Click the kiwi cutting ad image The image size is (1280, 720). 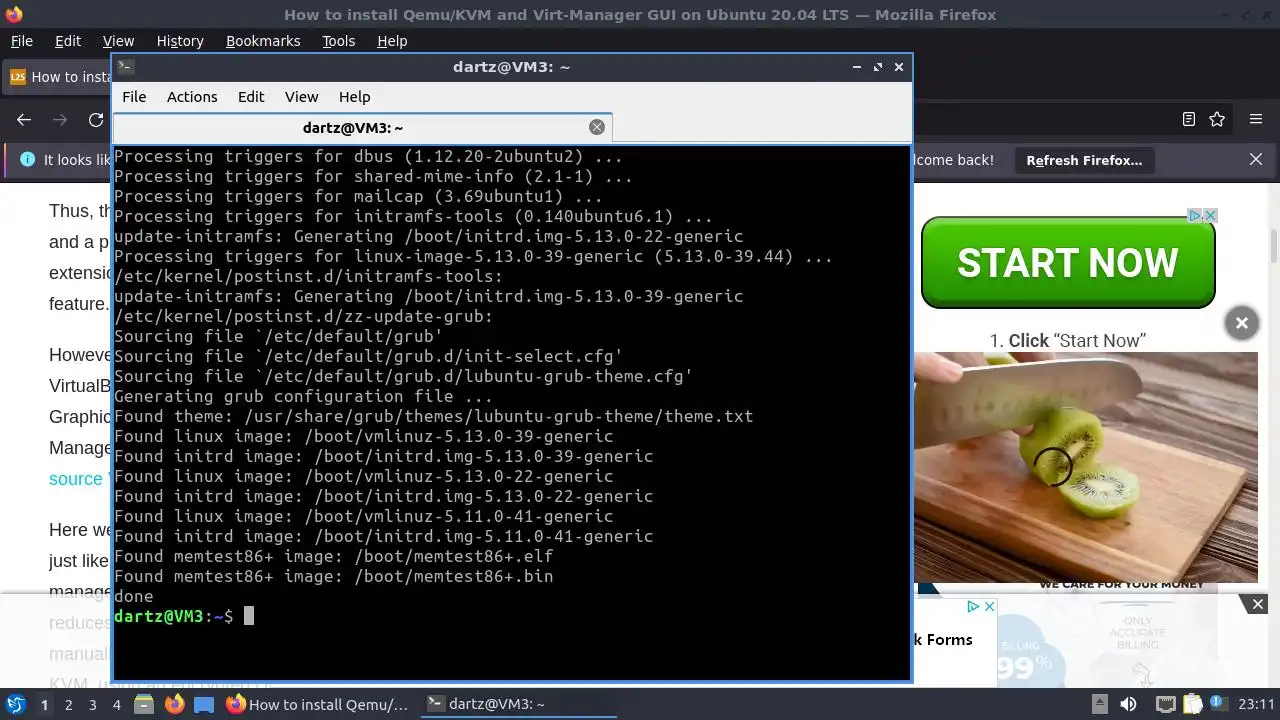[x=1085, y=467]
